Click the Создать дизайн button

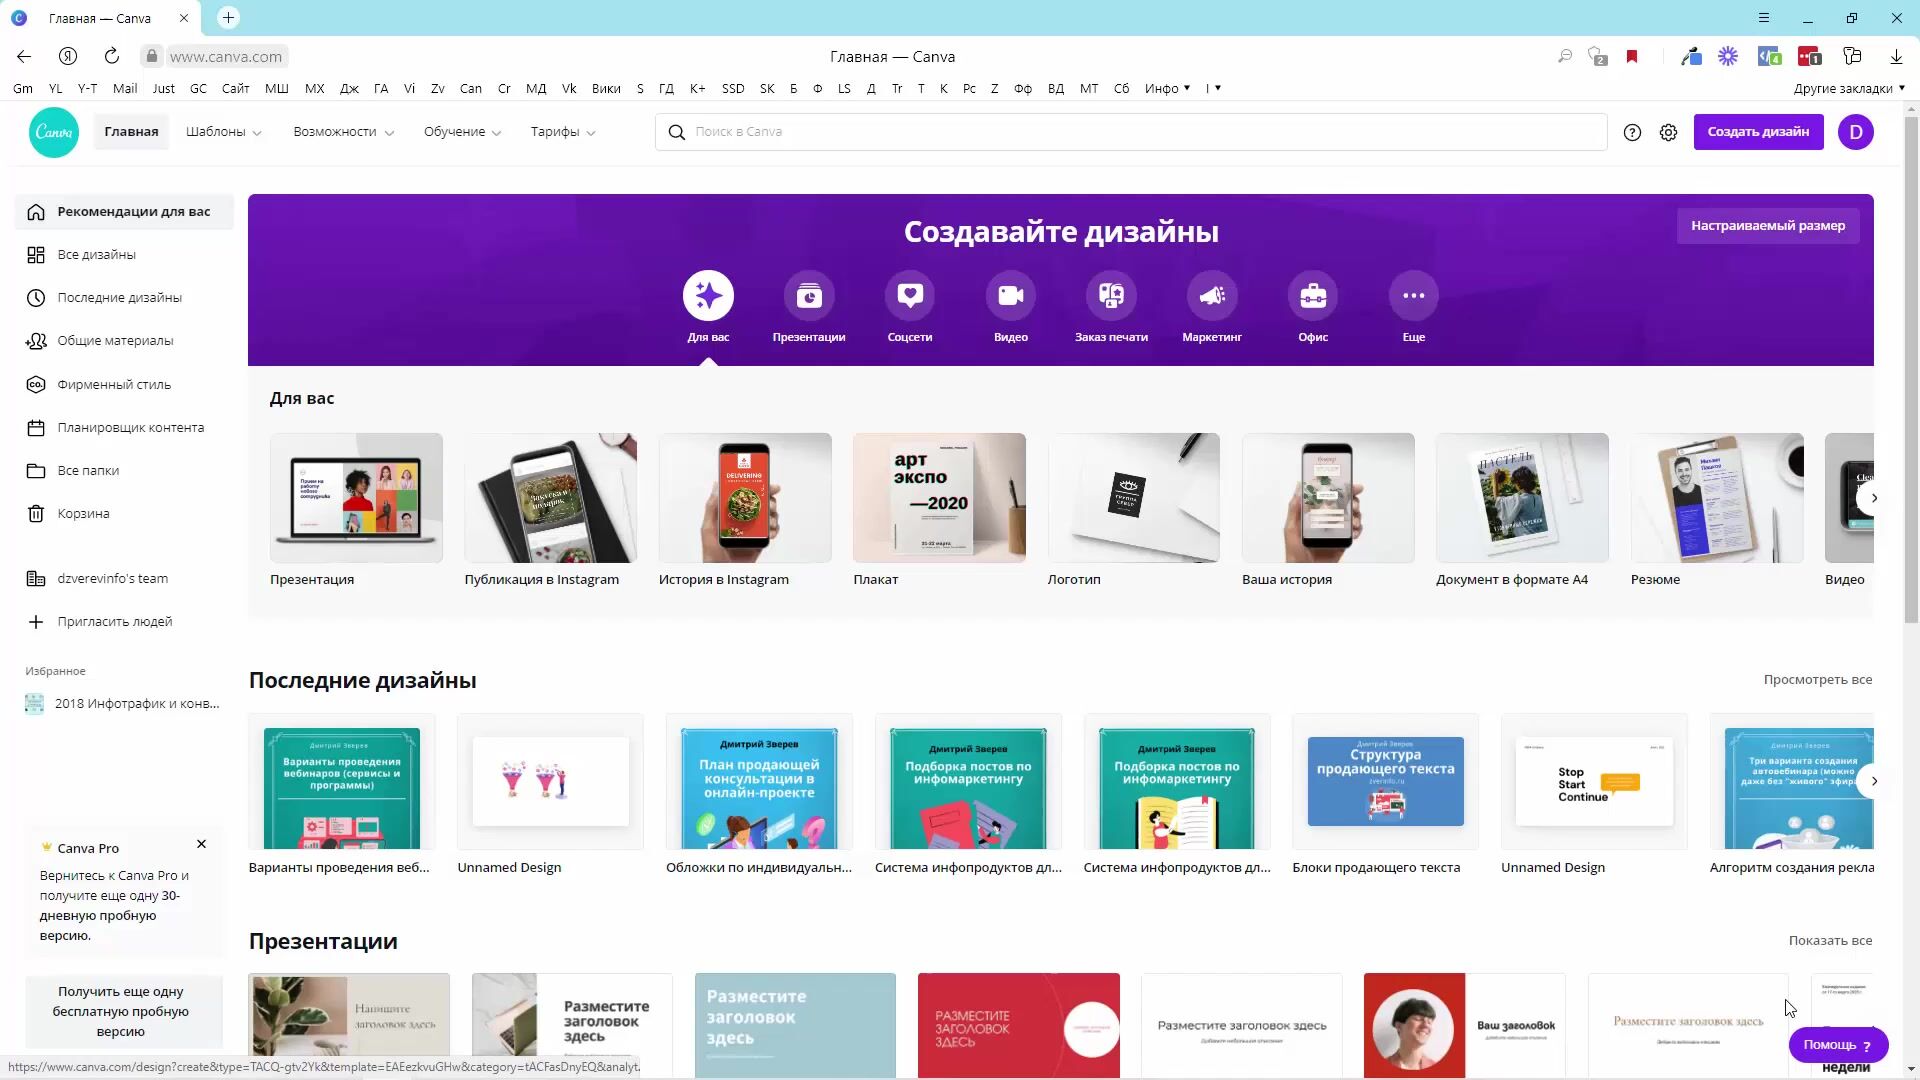point(1758,131)
